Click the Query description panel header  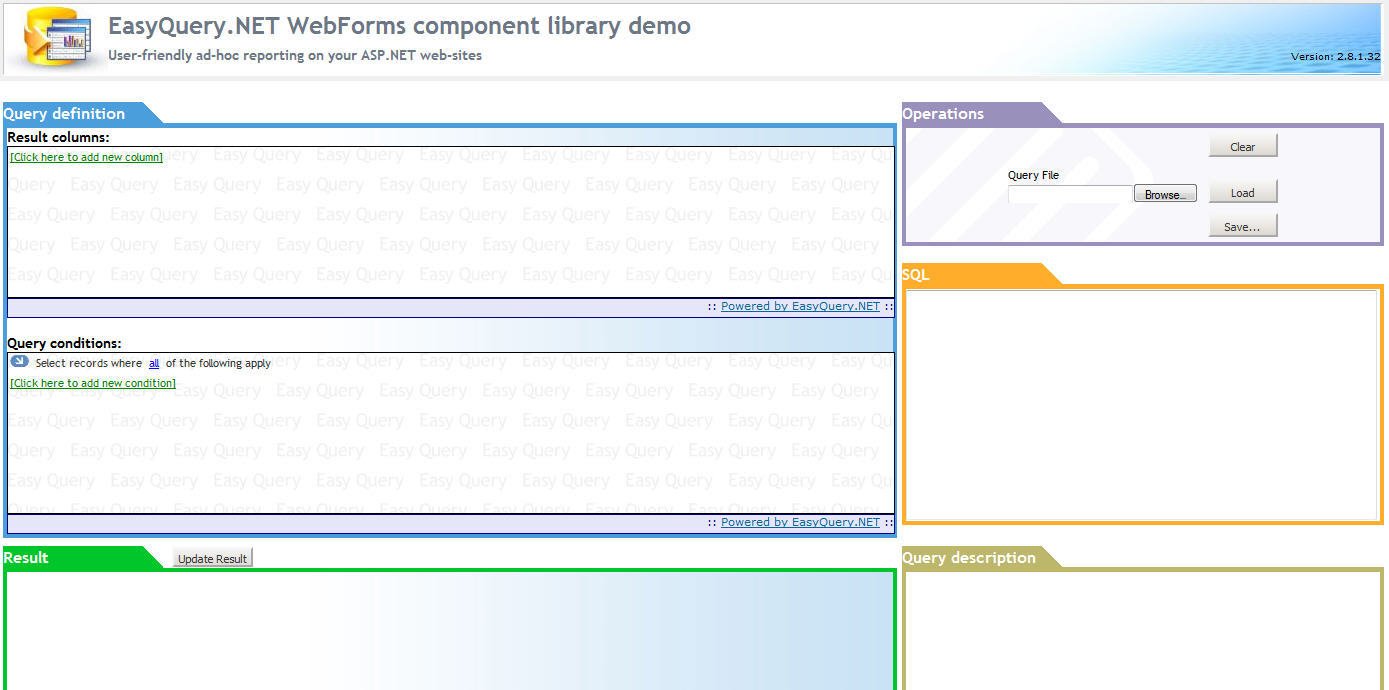tap(968, 558)
